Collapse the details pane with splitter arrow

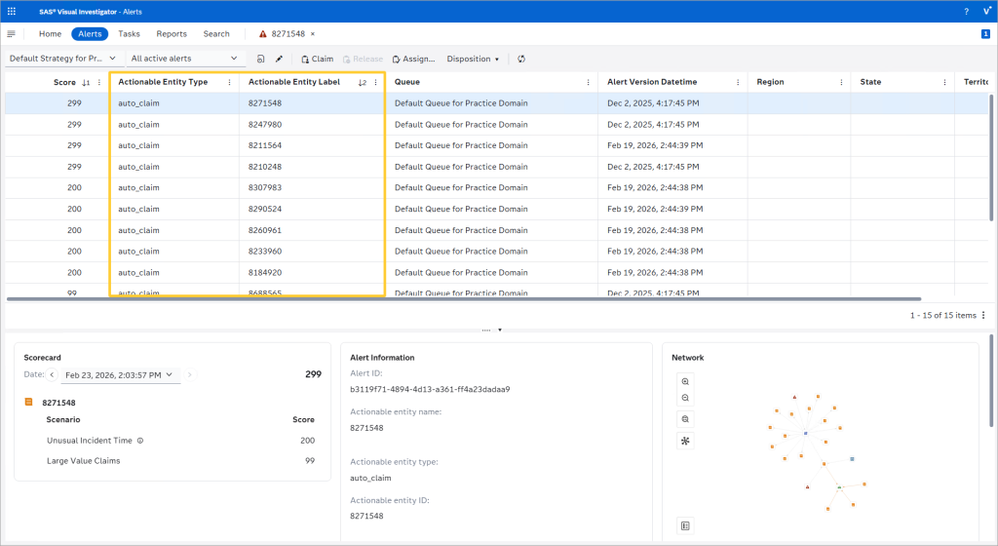click(500, 330)
